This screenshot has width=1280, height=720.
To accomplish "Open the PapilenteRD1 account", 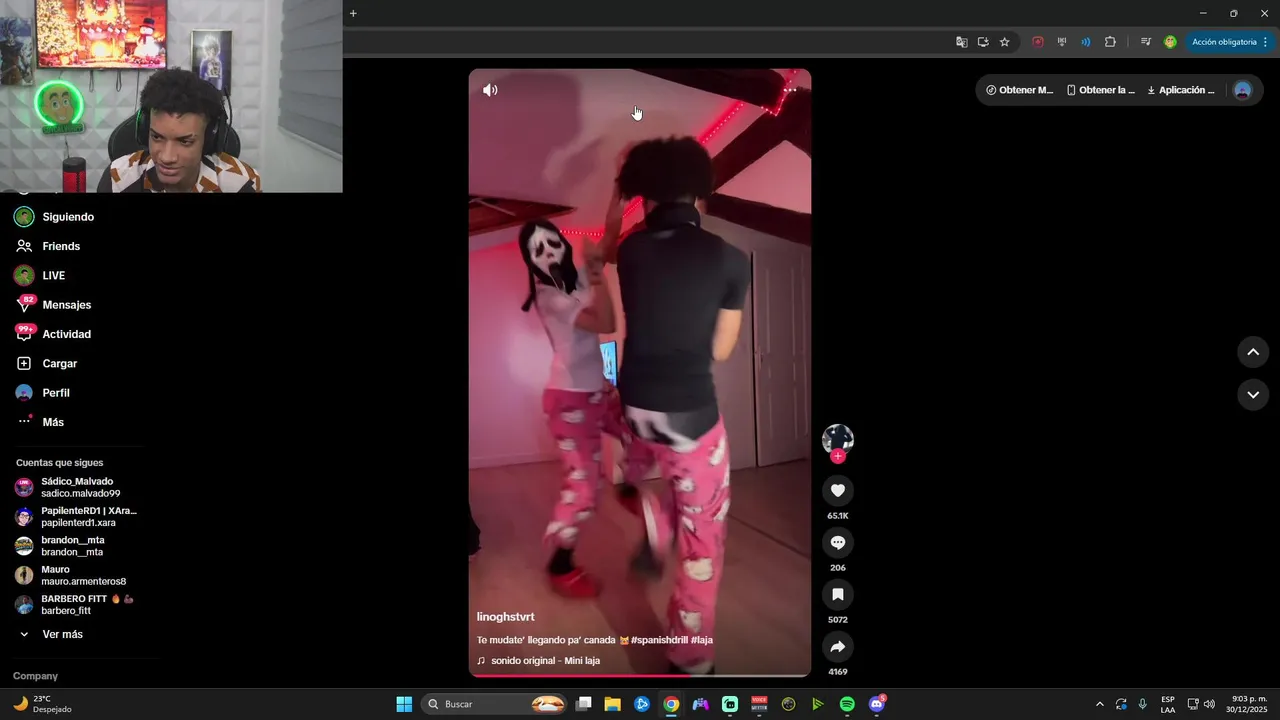I will coord(78,516).
